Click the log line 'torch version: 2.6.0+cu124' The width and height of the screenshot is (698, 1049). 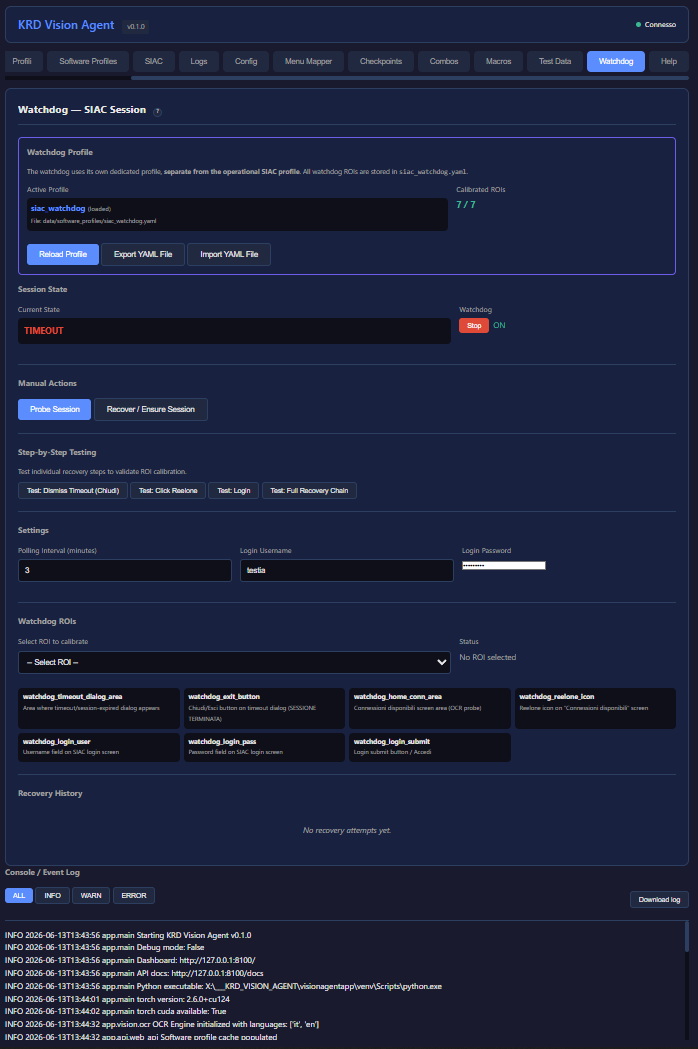[x=117, y=999]
